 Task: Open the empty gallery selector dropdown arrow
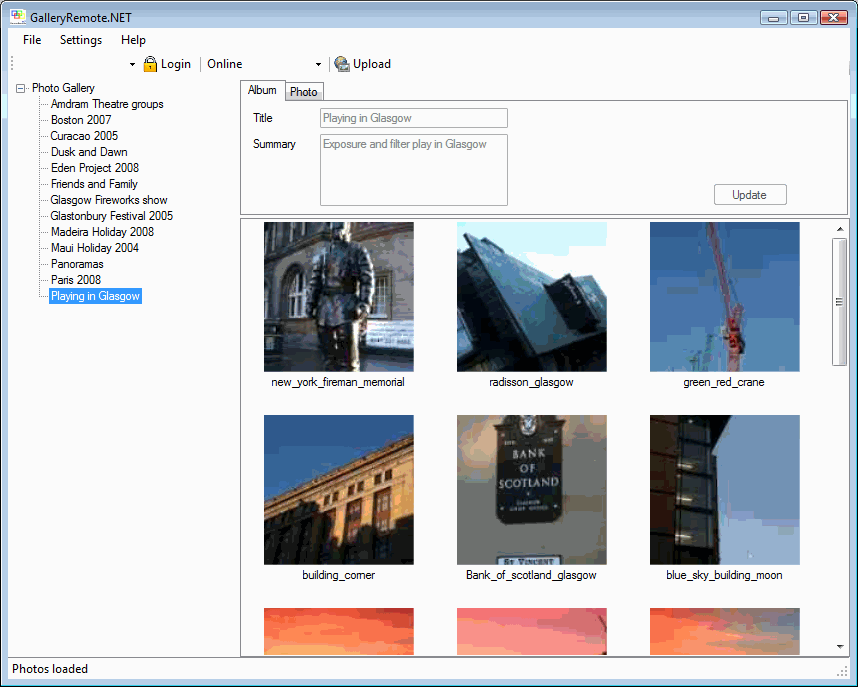point(132,65)
